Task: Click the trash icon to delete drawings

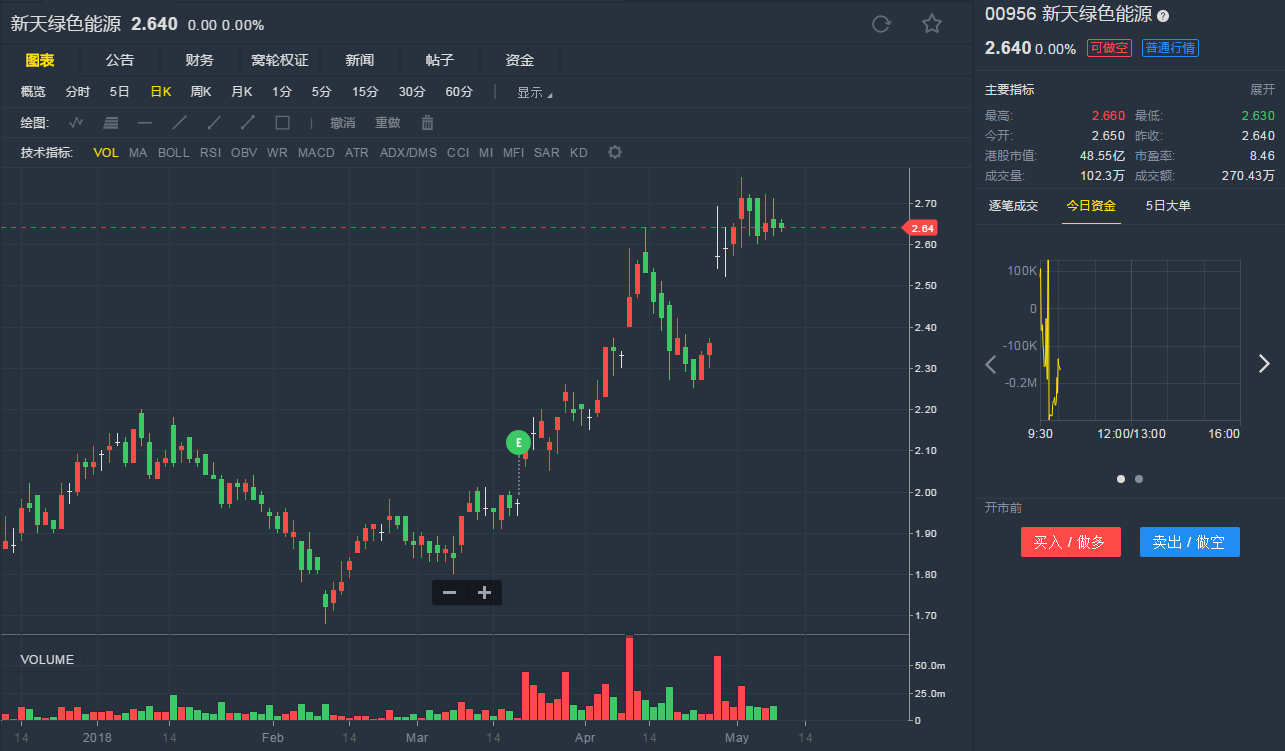Action: click(x=428, y=123)
